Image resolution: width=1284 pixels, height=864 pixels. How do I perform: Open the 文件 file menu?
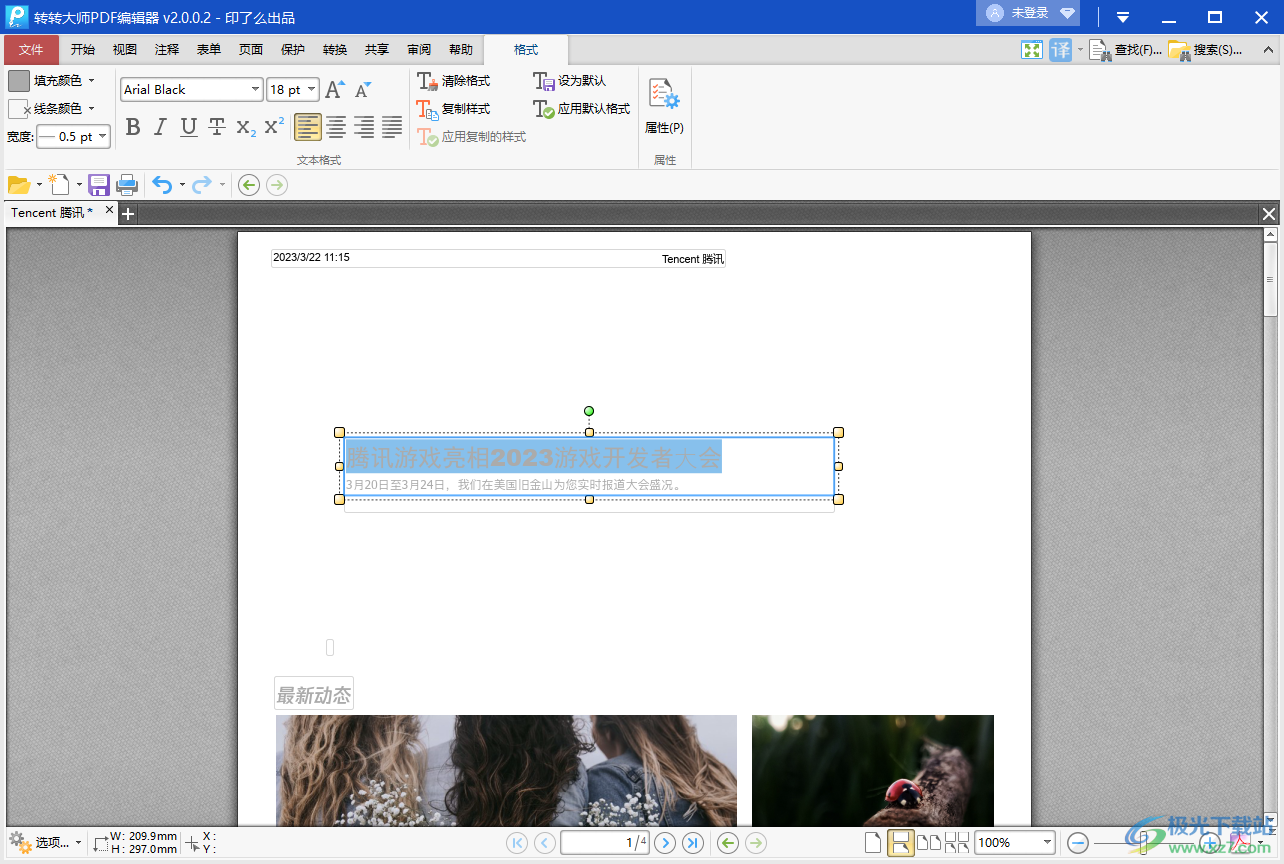point(31,50)
